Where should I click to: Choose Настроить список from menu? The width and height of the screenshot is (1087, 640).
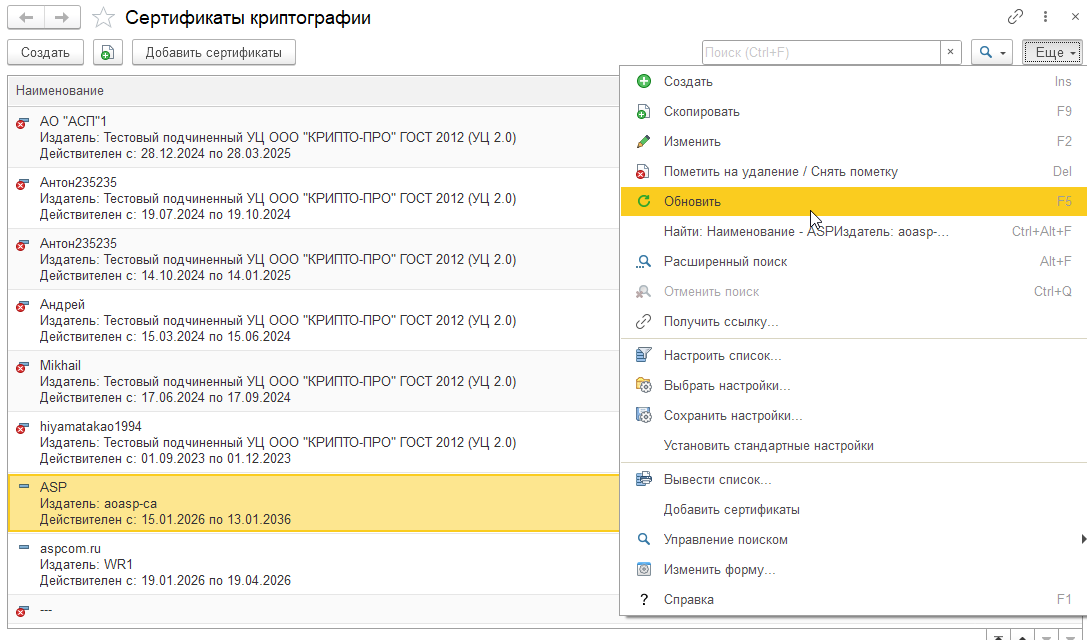pos(722,355)
